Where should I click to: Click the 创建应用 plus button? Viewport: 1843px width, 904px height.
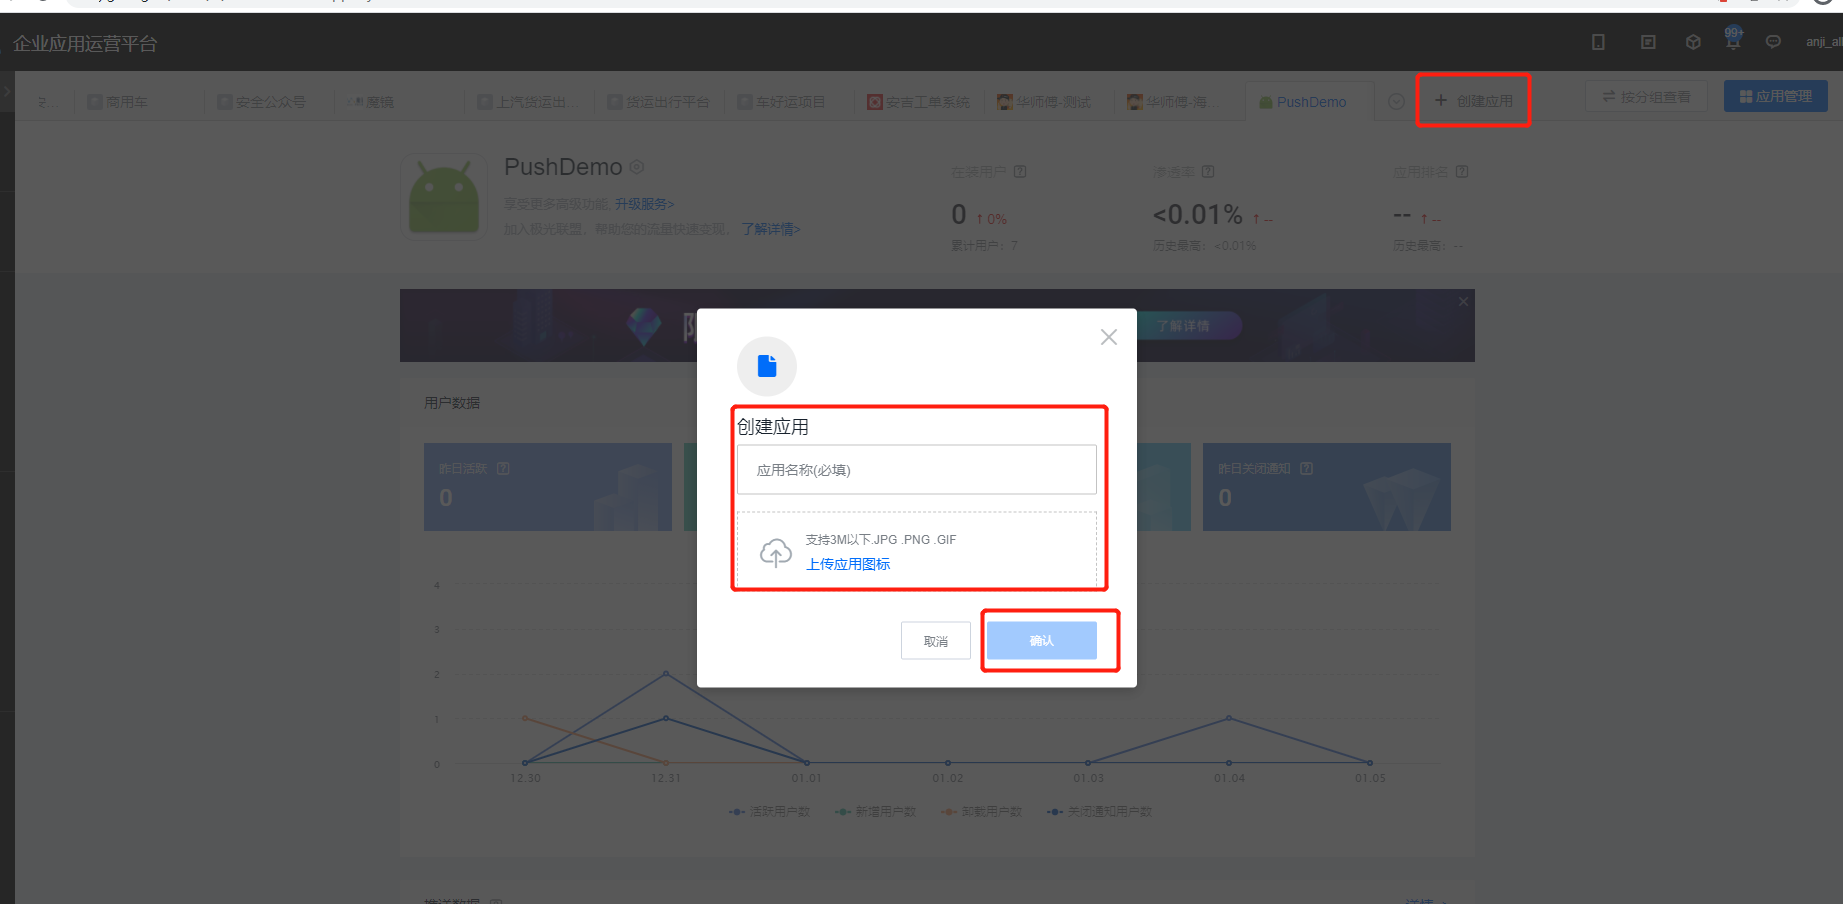[x=1473, y=101]
